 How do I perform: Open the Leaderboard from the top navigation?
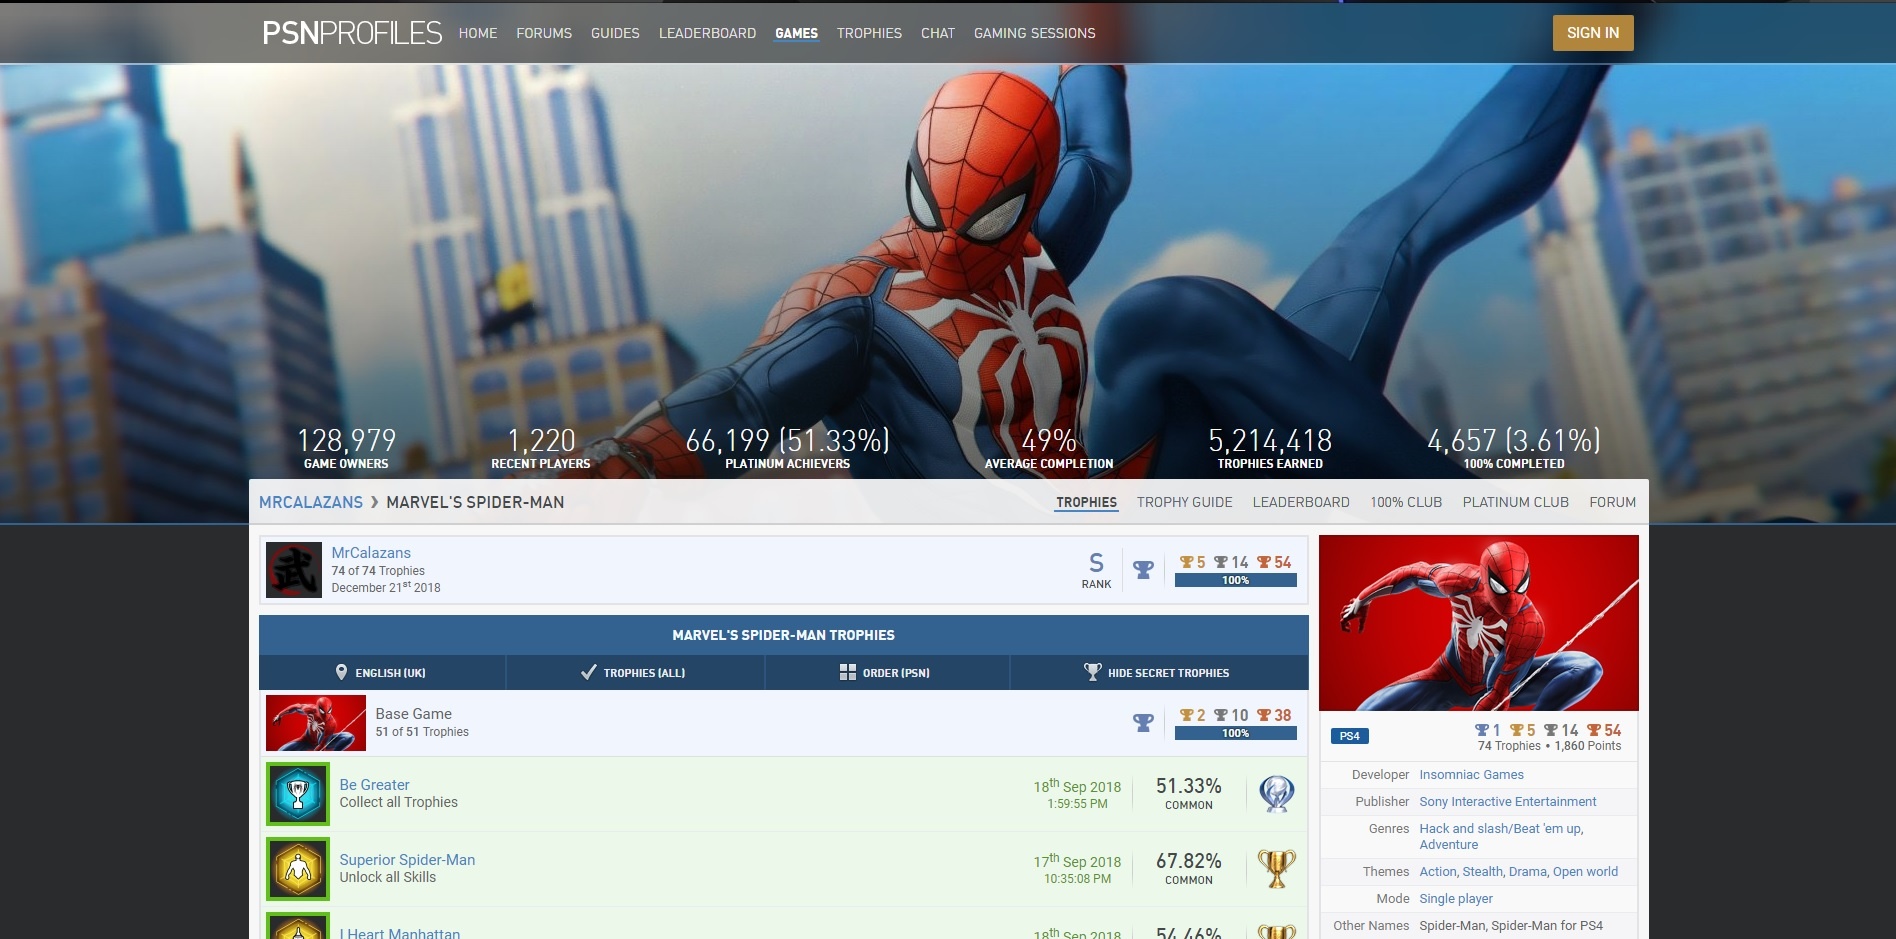coord(707,33)
